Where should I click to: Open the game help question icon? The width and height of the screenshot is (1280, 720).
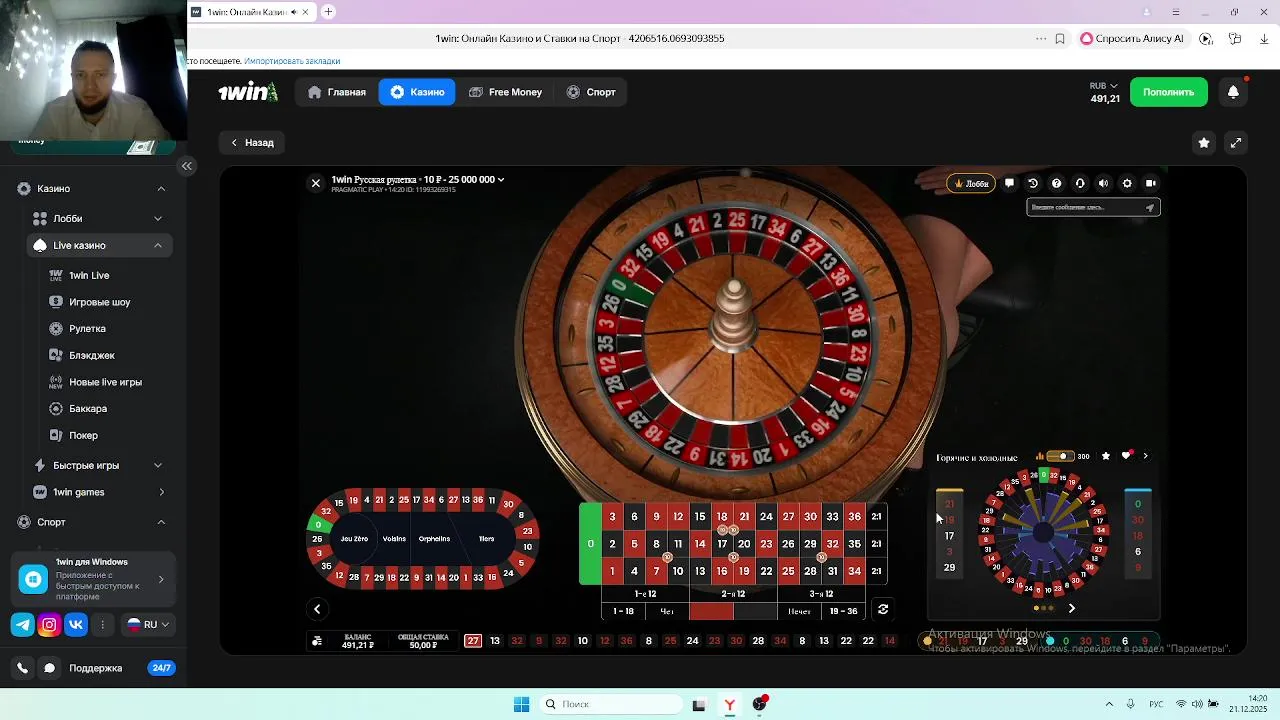(x=1056, y=183)
